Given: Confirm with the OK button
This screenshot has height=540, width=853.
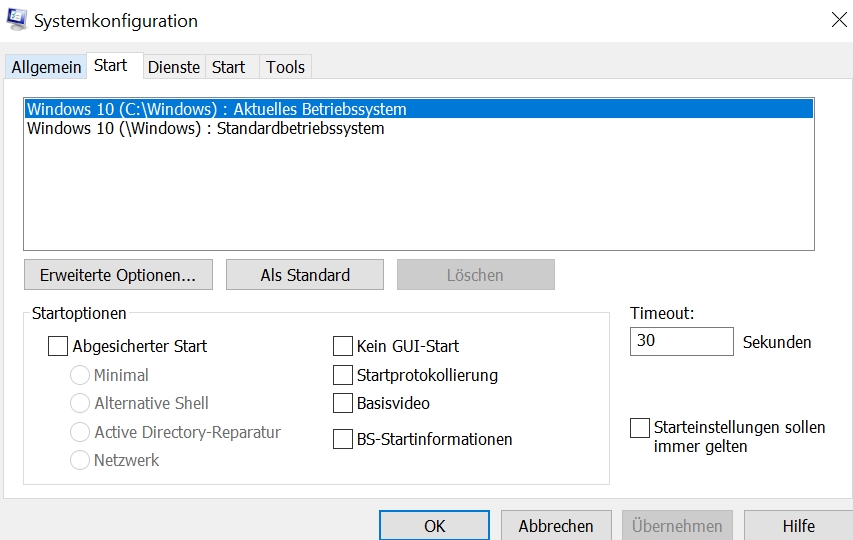Looking at the screenshot, I should tap(435, 525).
